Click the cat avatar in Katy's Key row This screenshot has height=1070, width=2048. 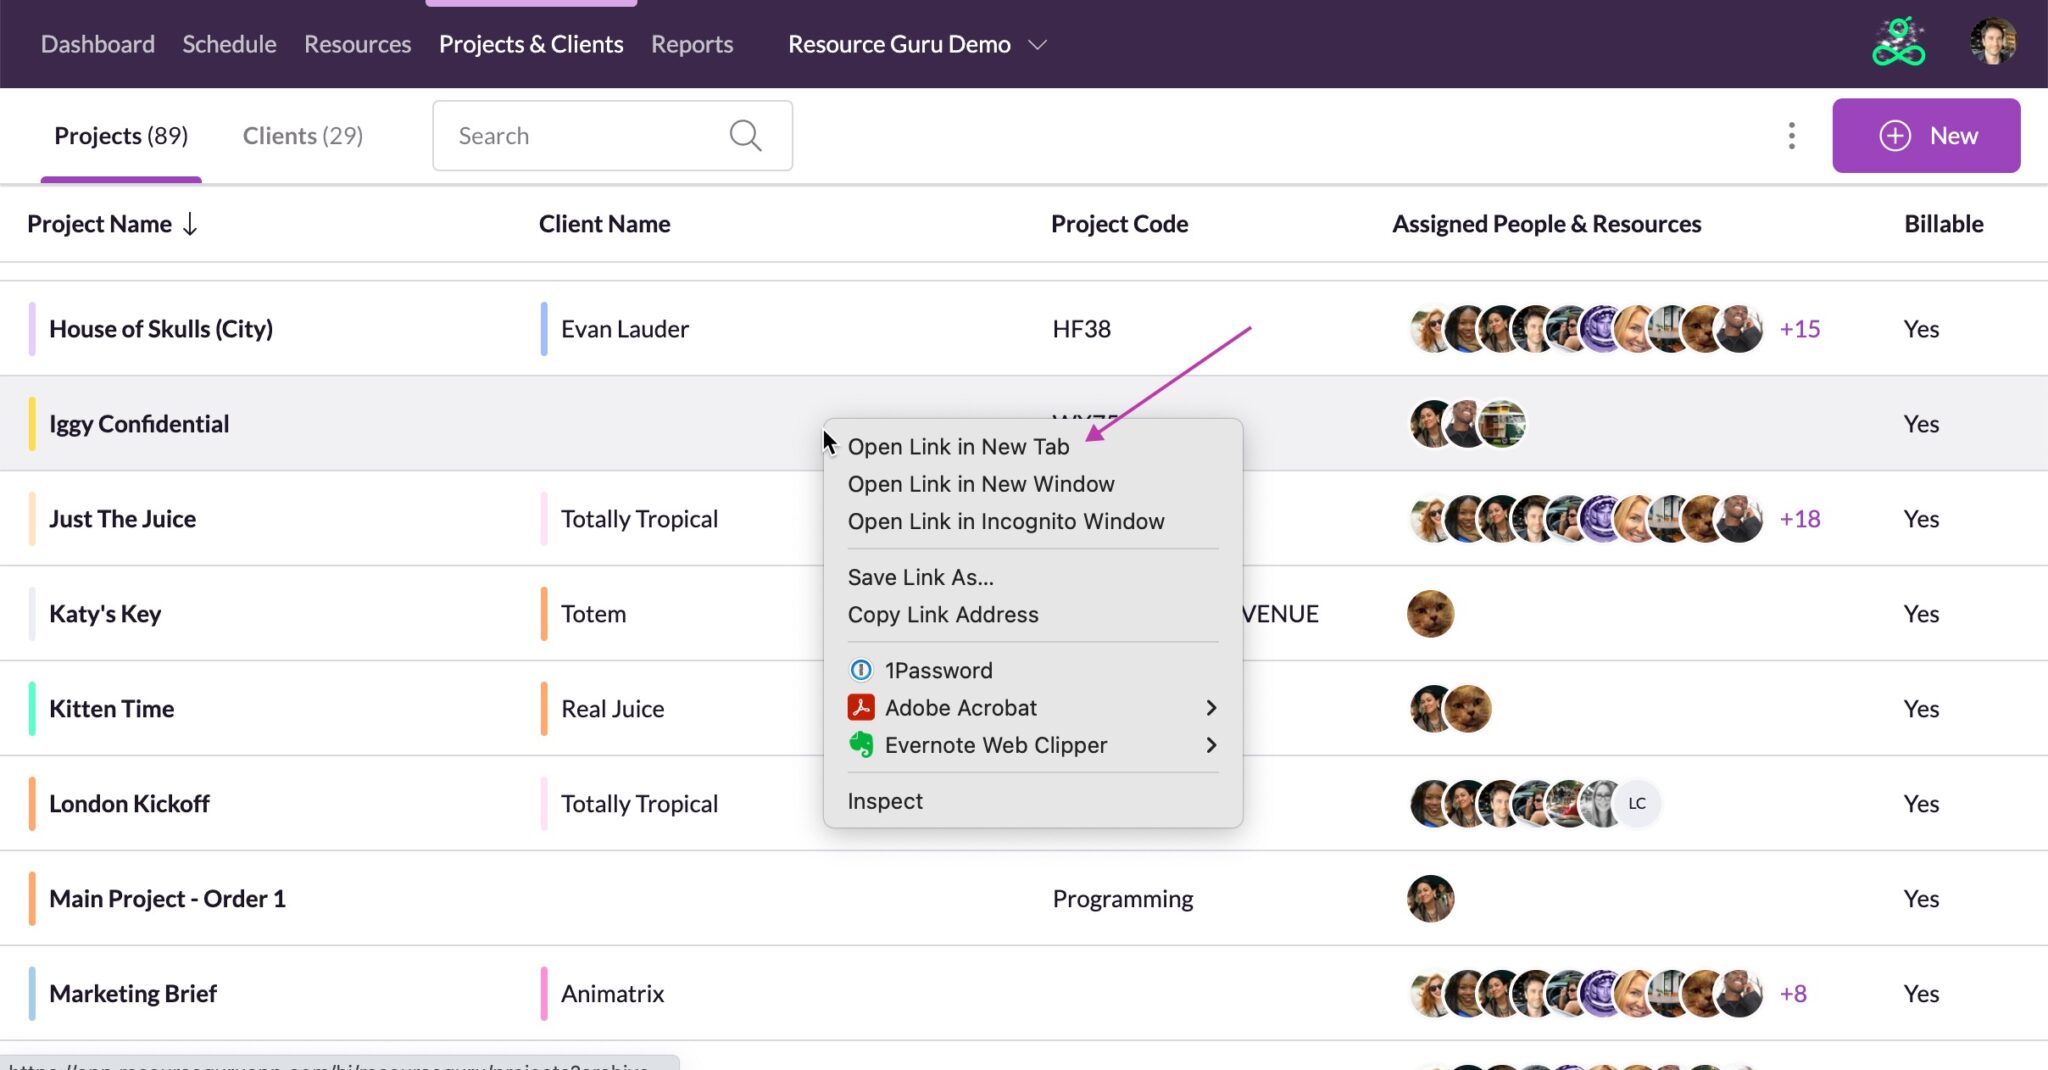1430,613
